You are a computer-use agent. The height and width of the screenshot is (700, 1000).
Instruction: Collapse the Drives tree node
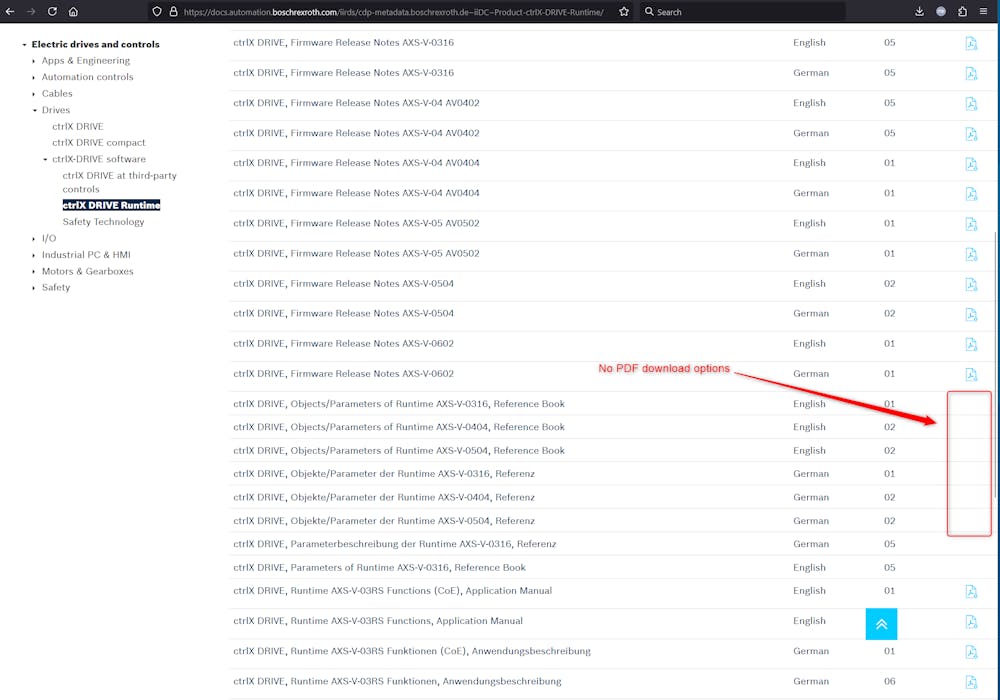(34, 110)
